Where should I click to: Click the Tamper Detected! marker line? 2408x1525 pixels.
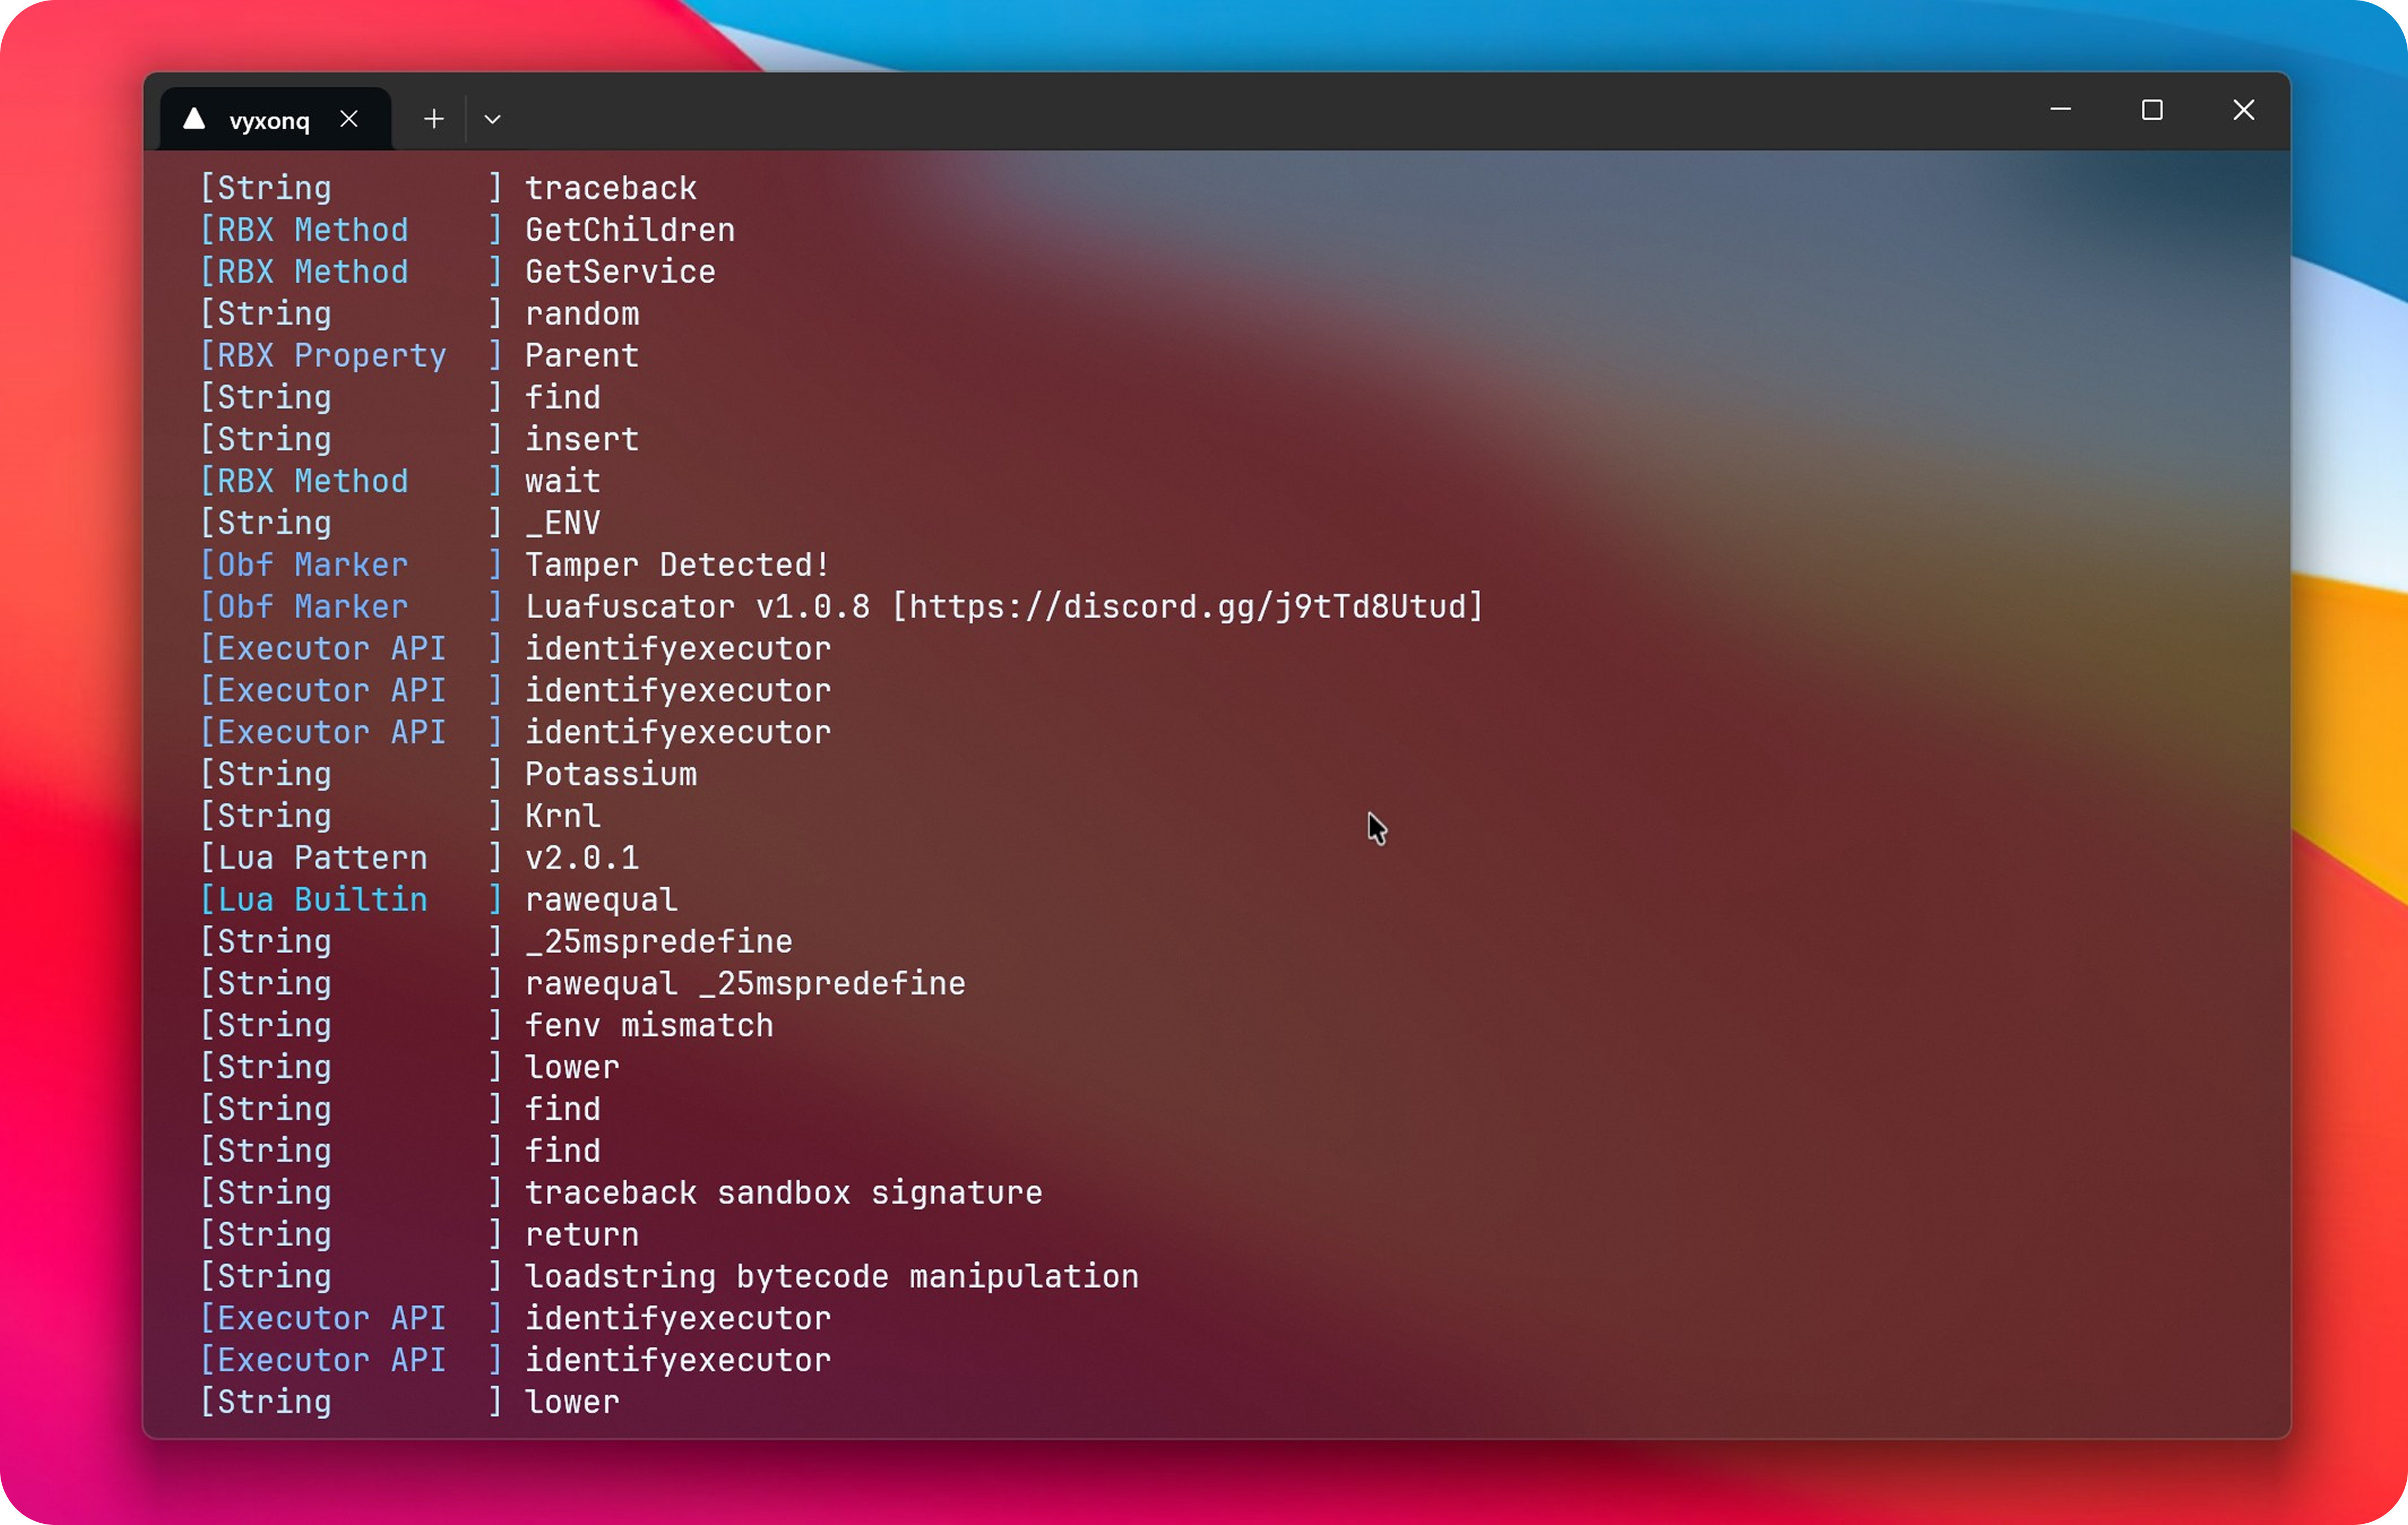677,564
